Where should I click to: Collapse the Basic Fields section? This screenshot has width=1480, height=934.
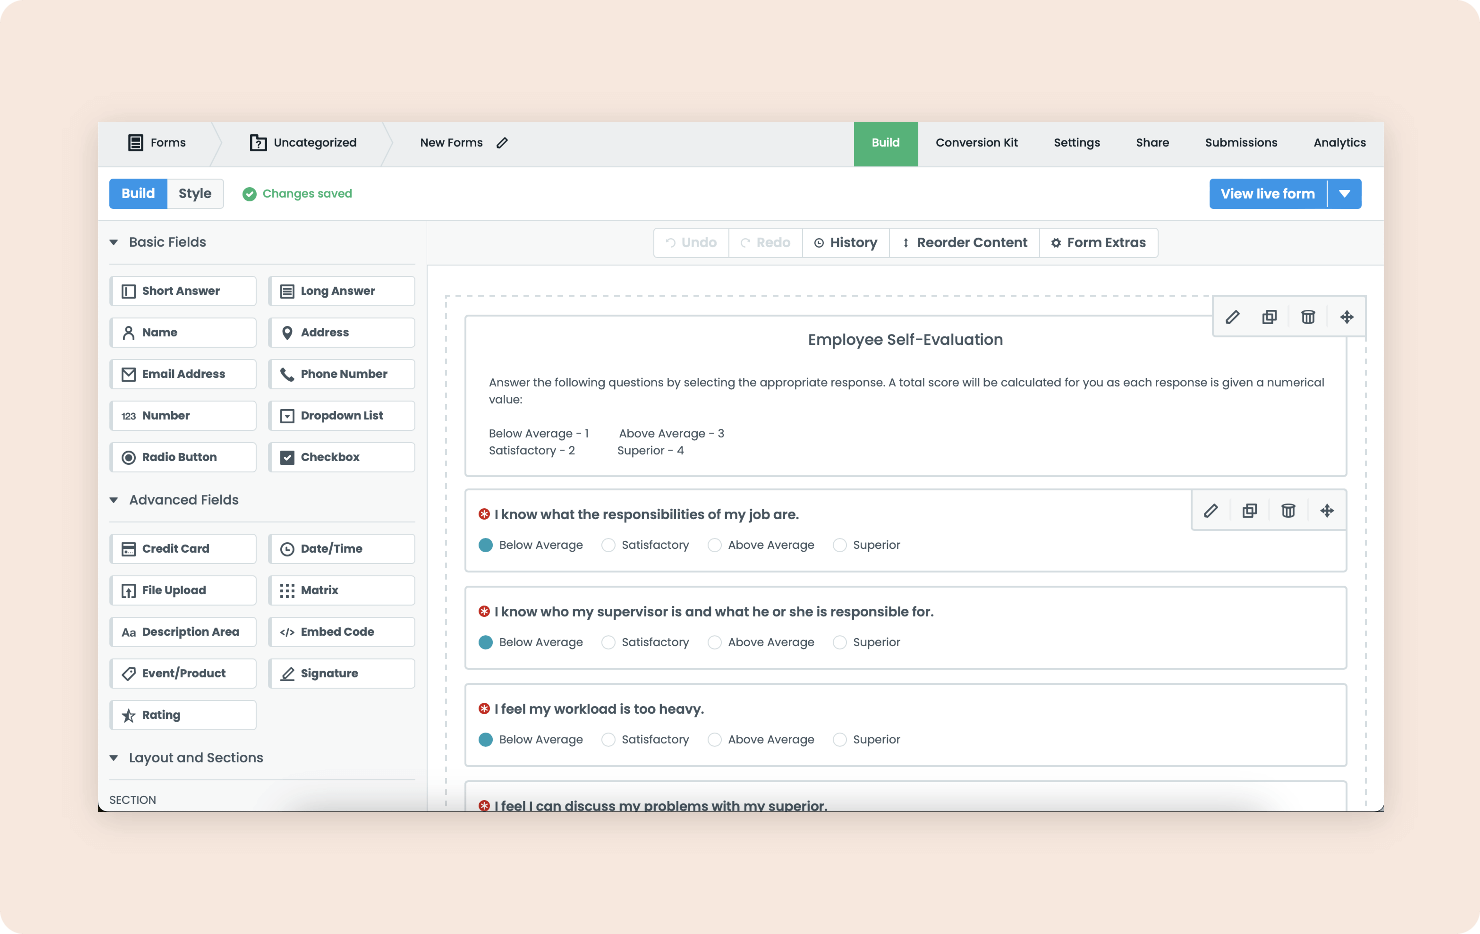coord(114,242)
